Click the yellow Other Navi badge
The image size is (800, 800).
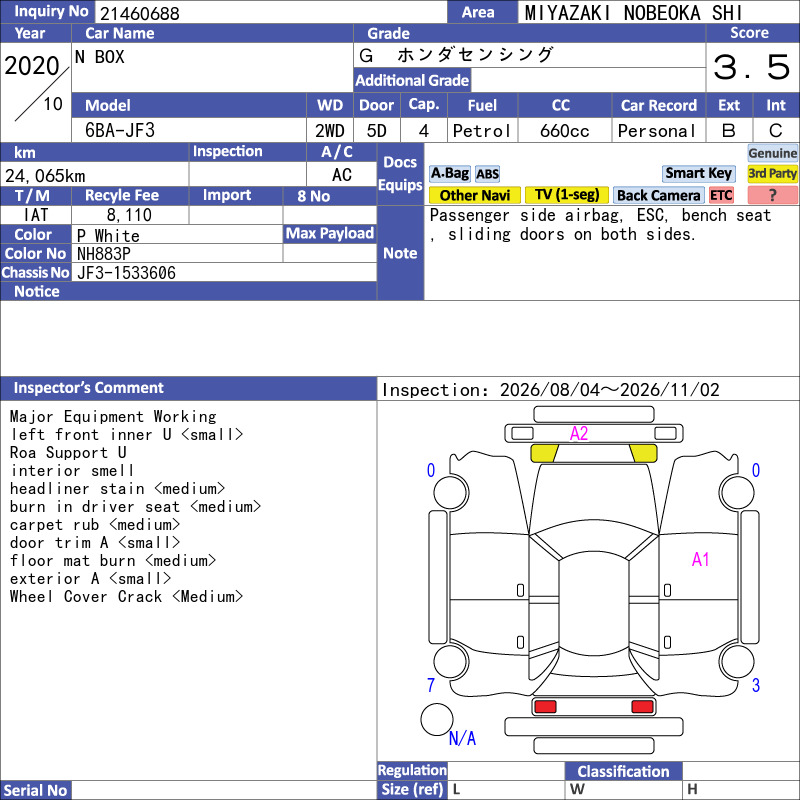474,195
